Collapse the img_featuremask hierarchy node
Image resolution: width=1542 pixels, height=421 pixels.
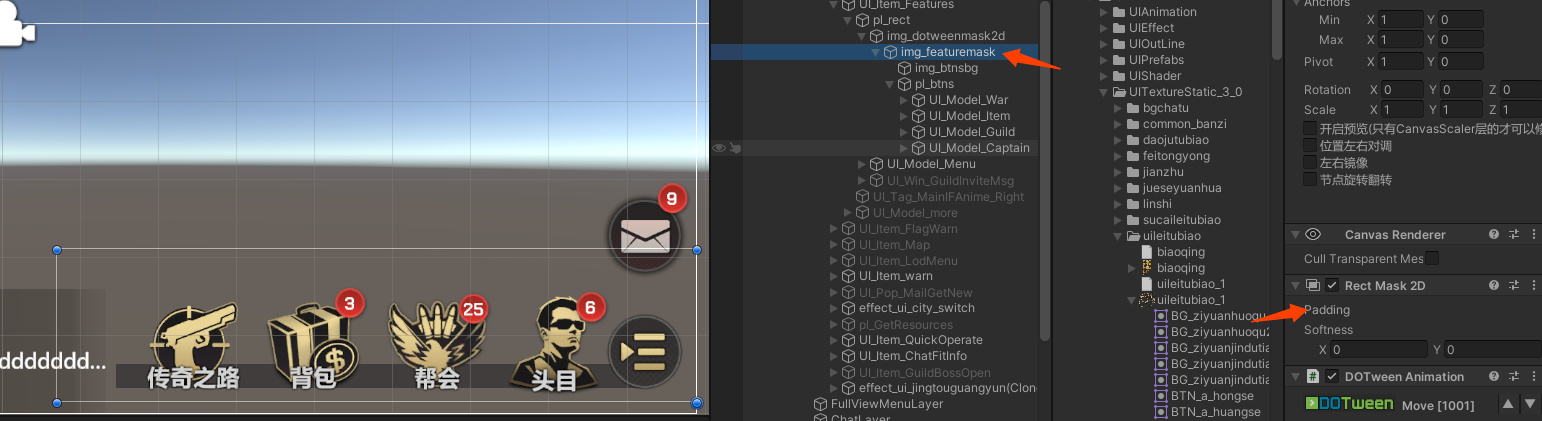click(x=876, y=52)
